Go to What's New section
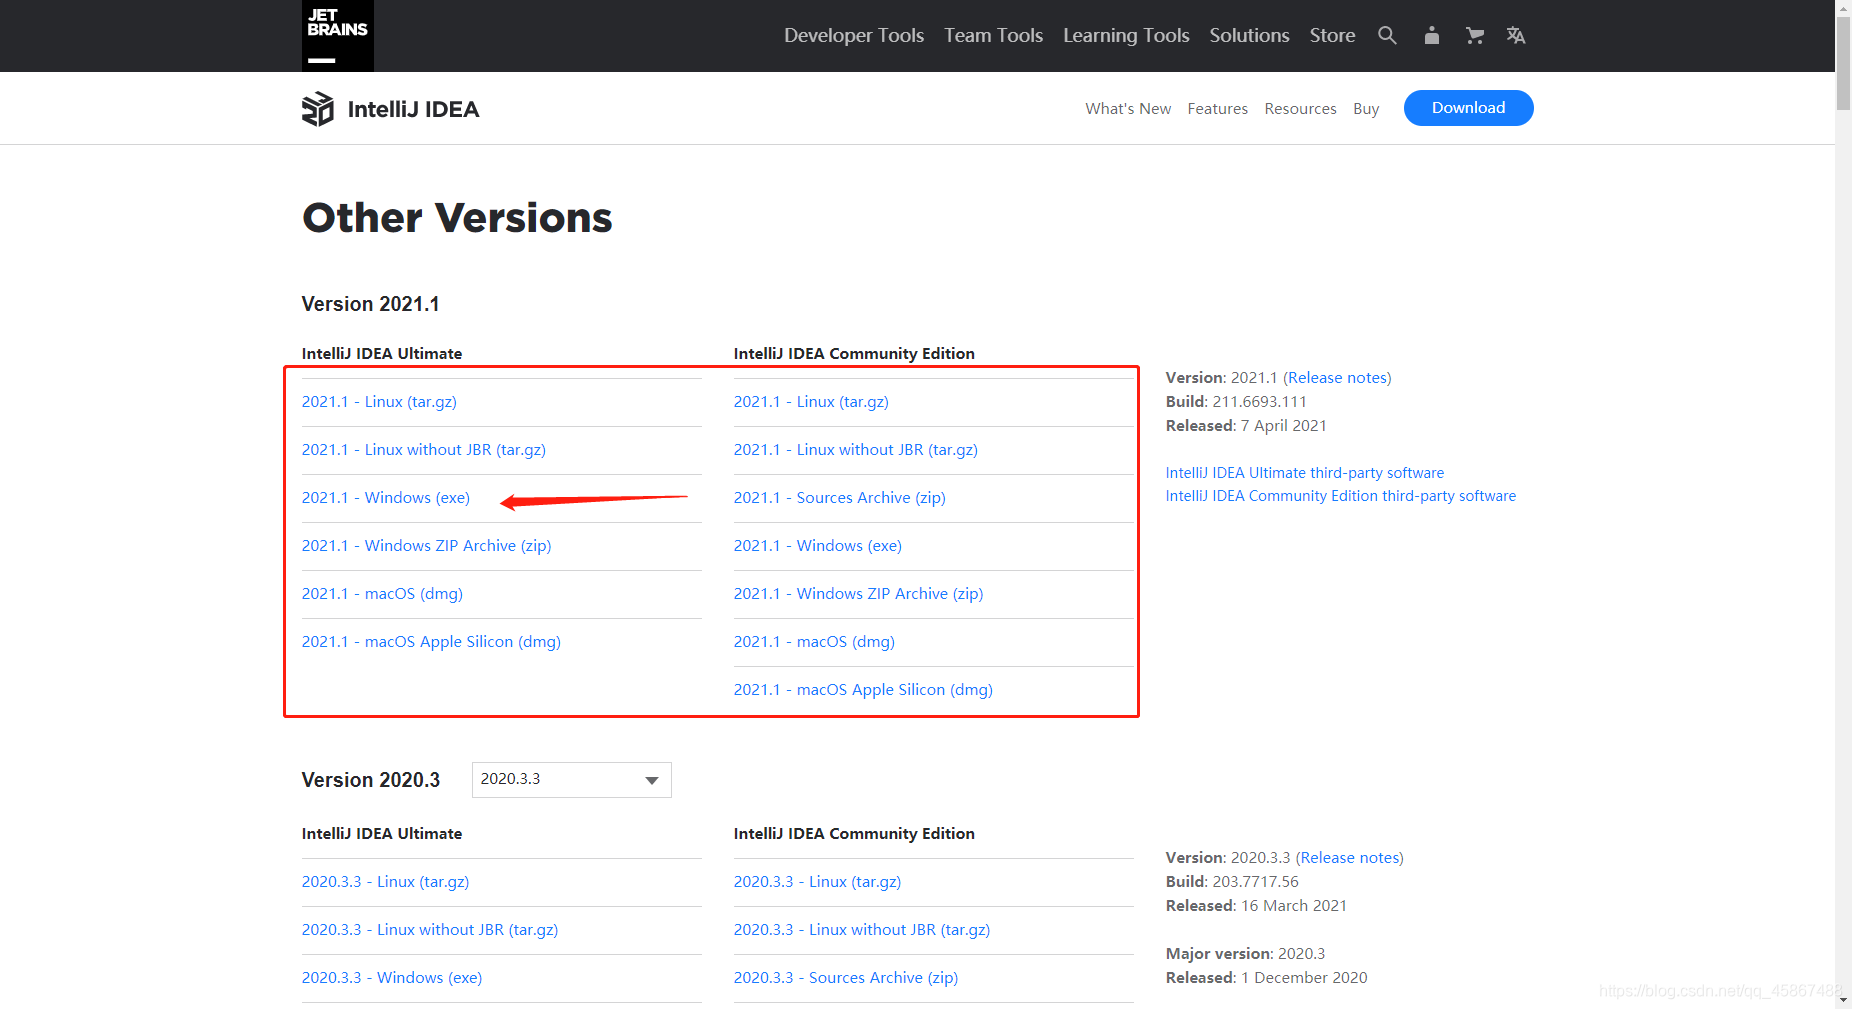The height and width of the screenshot is (1009, 1852). click(x=1128, y=108)
